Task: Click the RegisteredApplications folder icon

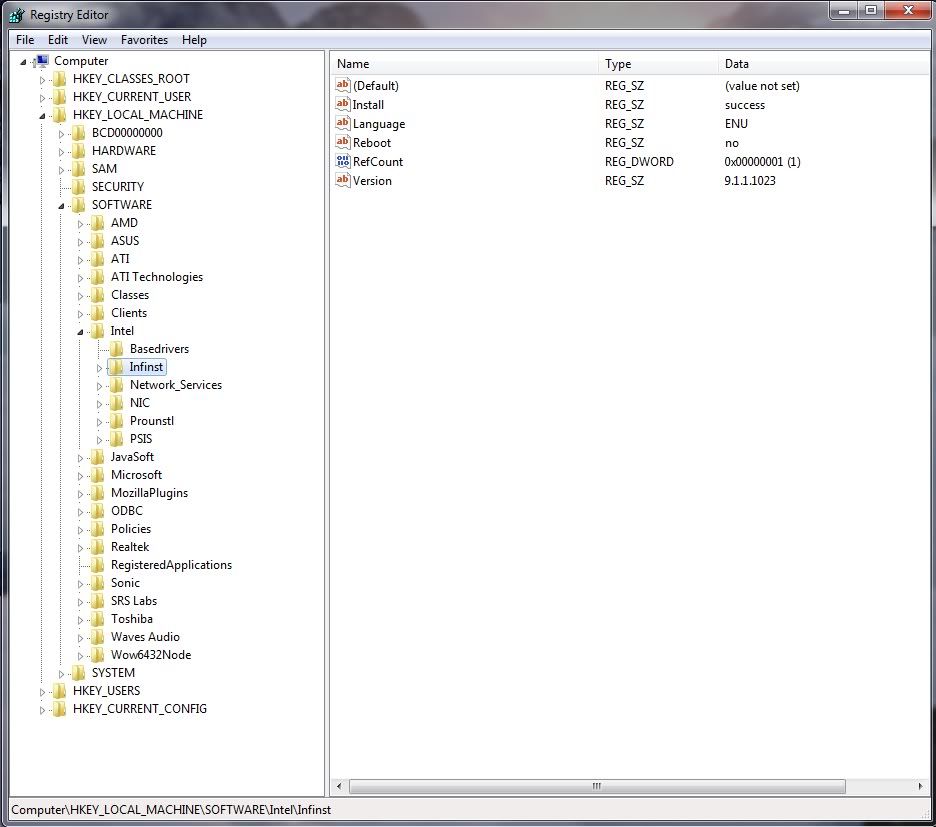Action: coord(98,565)
